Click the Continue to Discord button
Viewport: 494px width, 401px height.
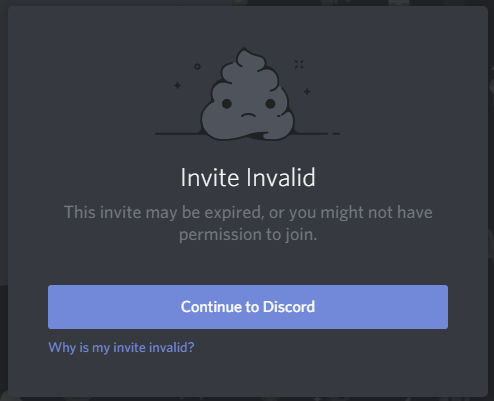coord(248,307)
